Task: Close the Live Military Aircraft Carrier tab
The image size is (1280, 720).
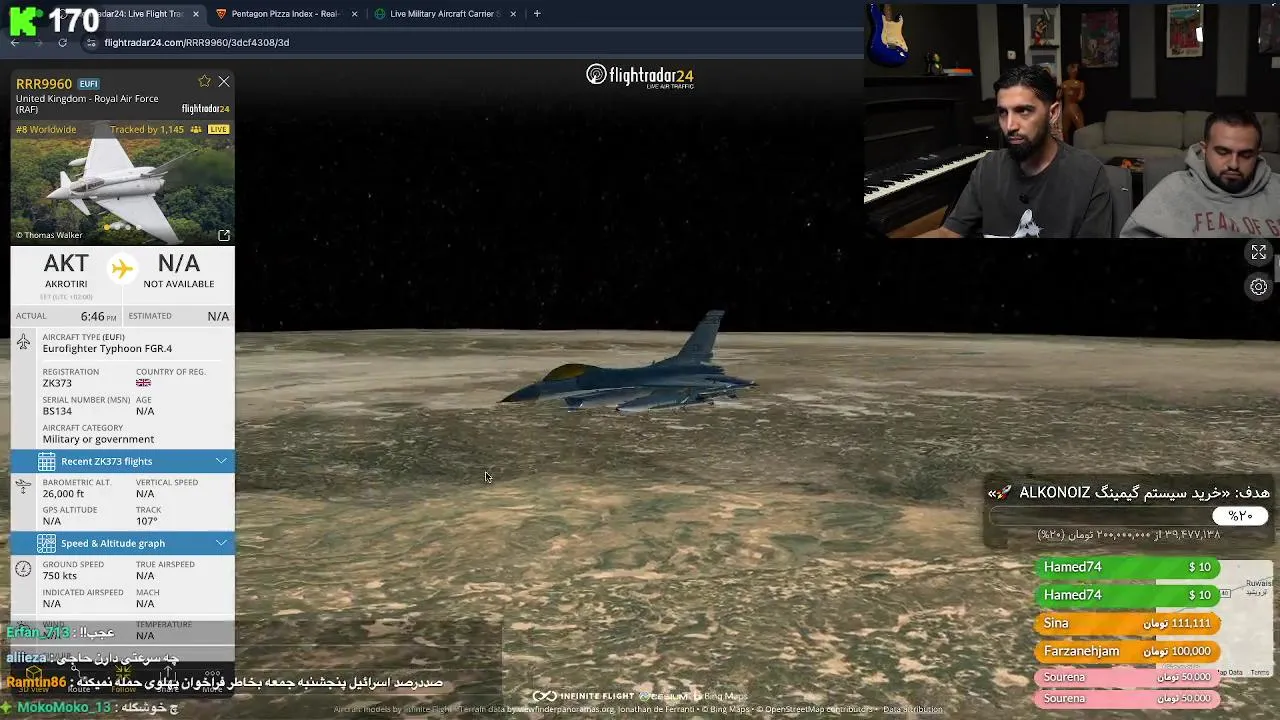Action: [514, 14]
